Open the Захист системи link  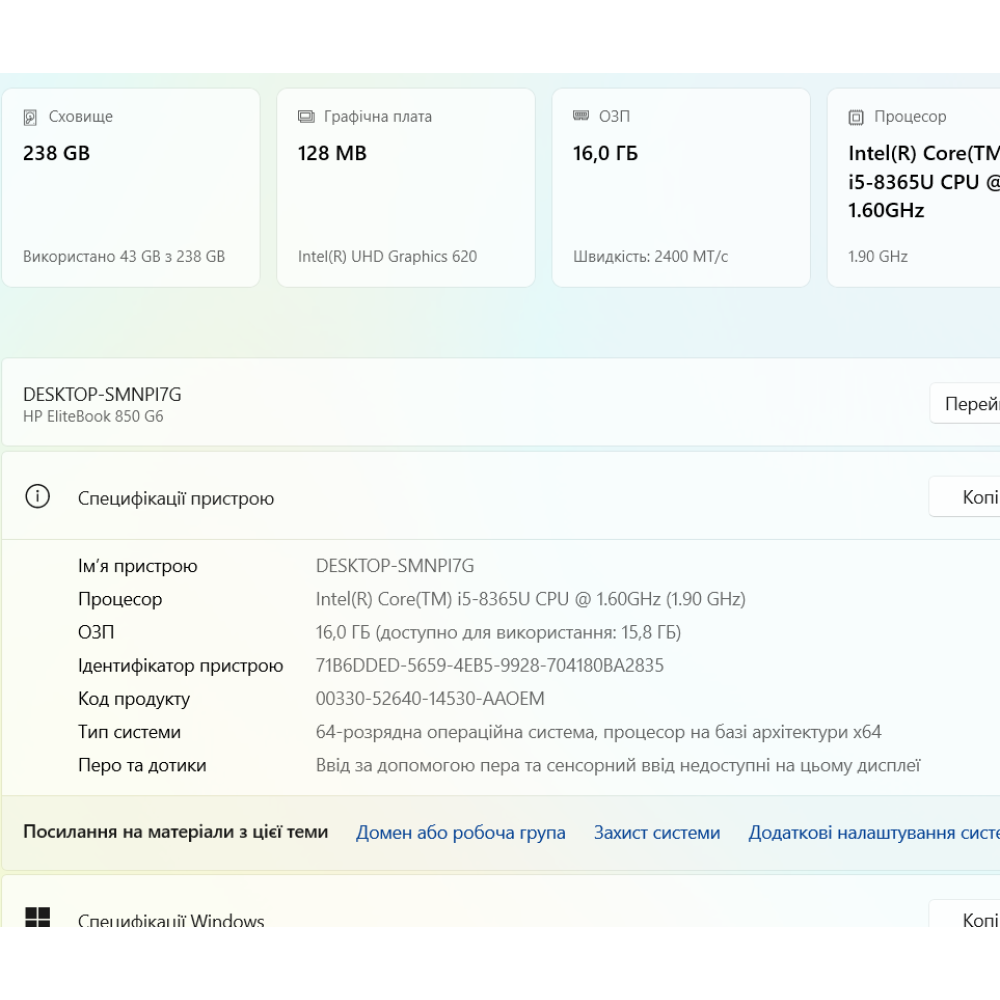point(656,832)
